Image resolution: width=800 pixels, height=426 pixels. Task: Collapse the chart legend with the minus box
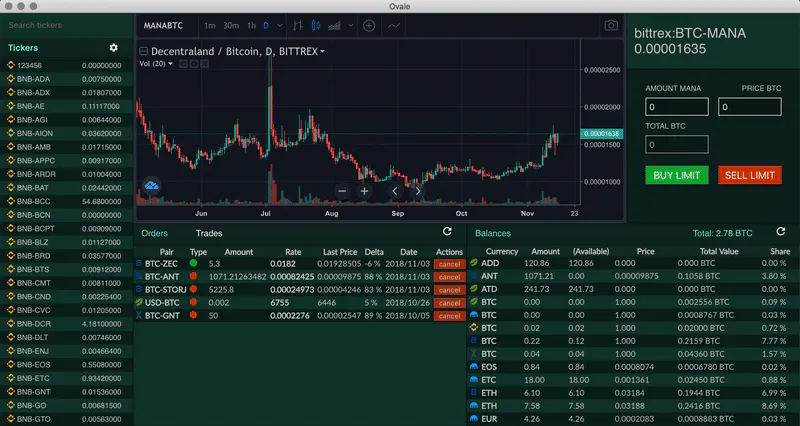[x=144, y=51]
